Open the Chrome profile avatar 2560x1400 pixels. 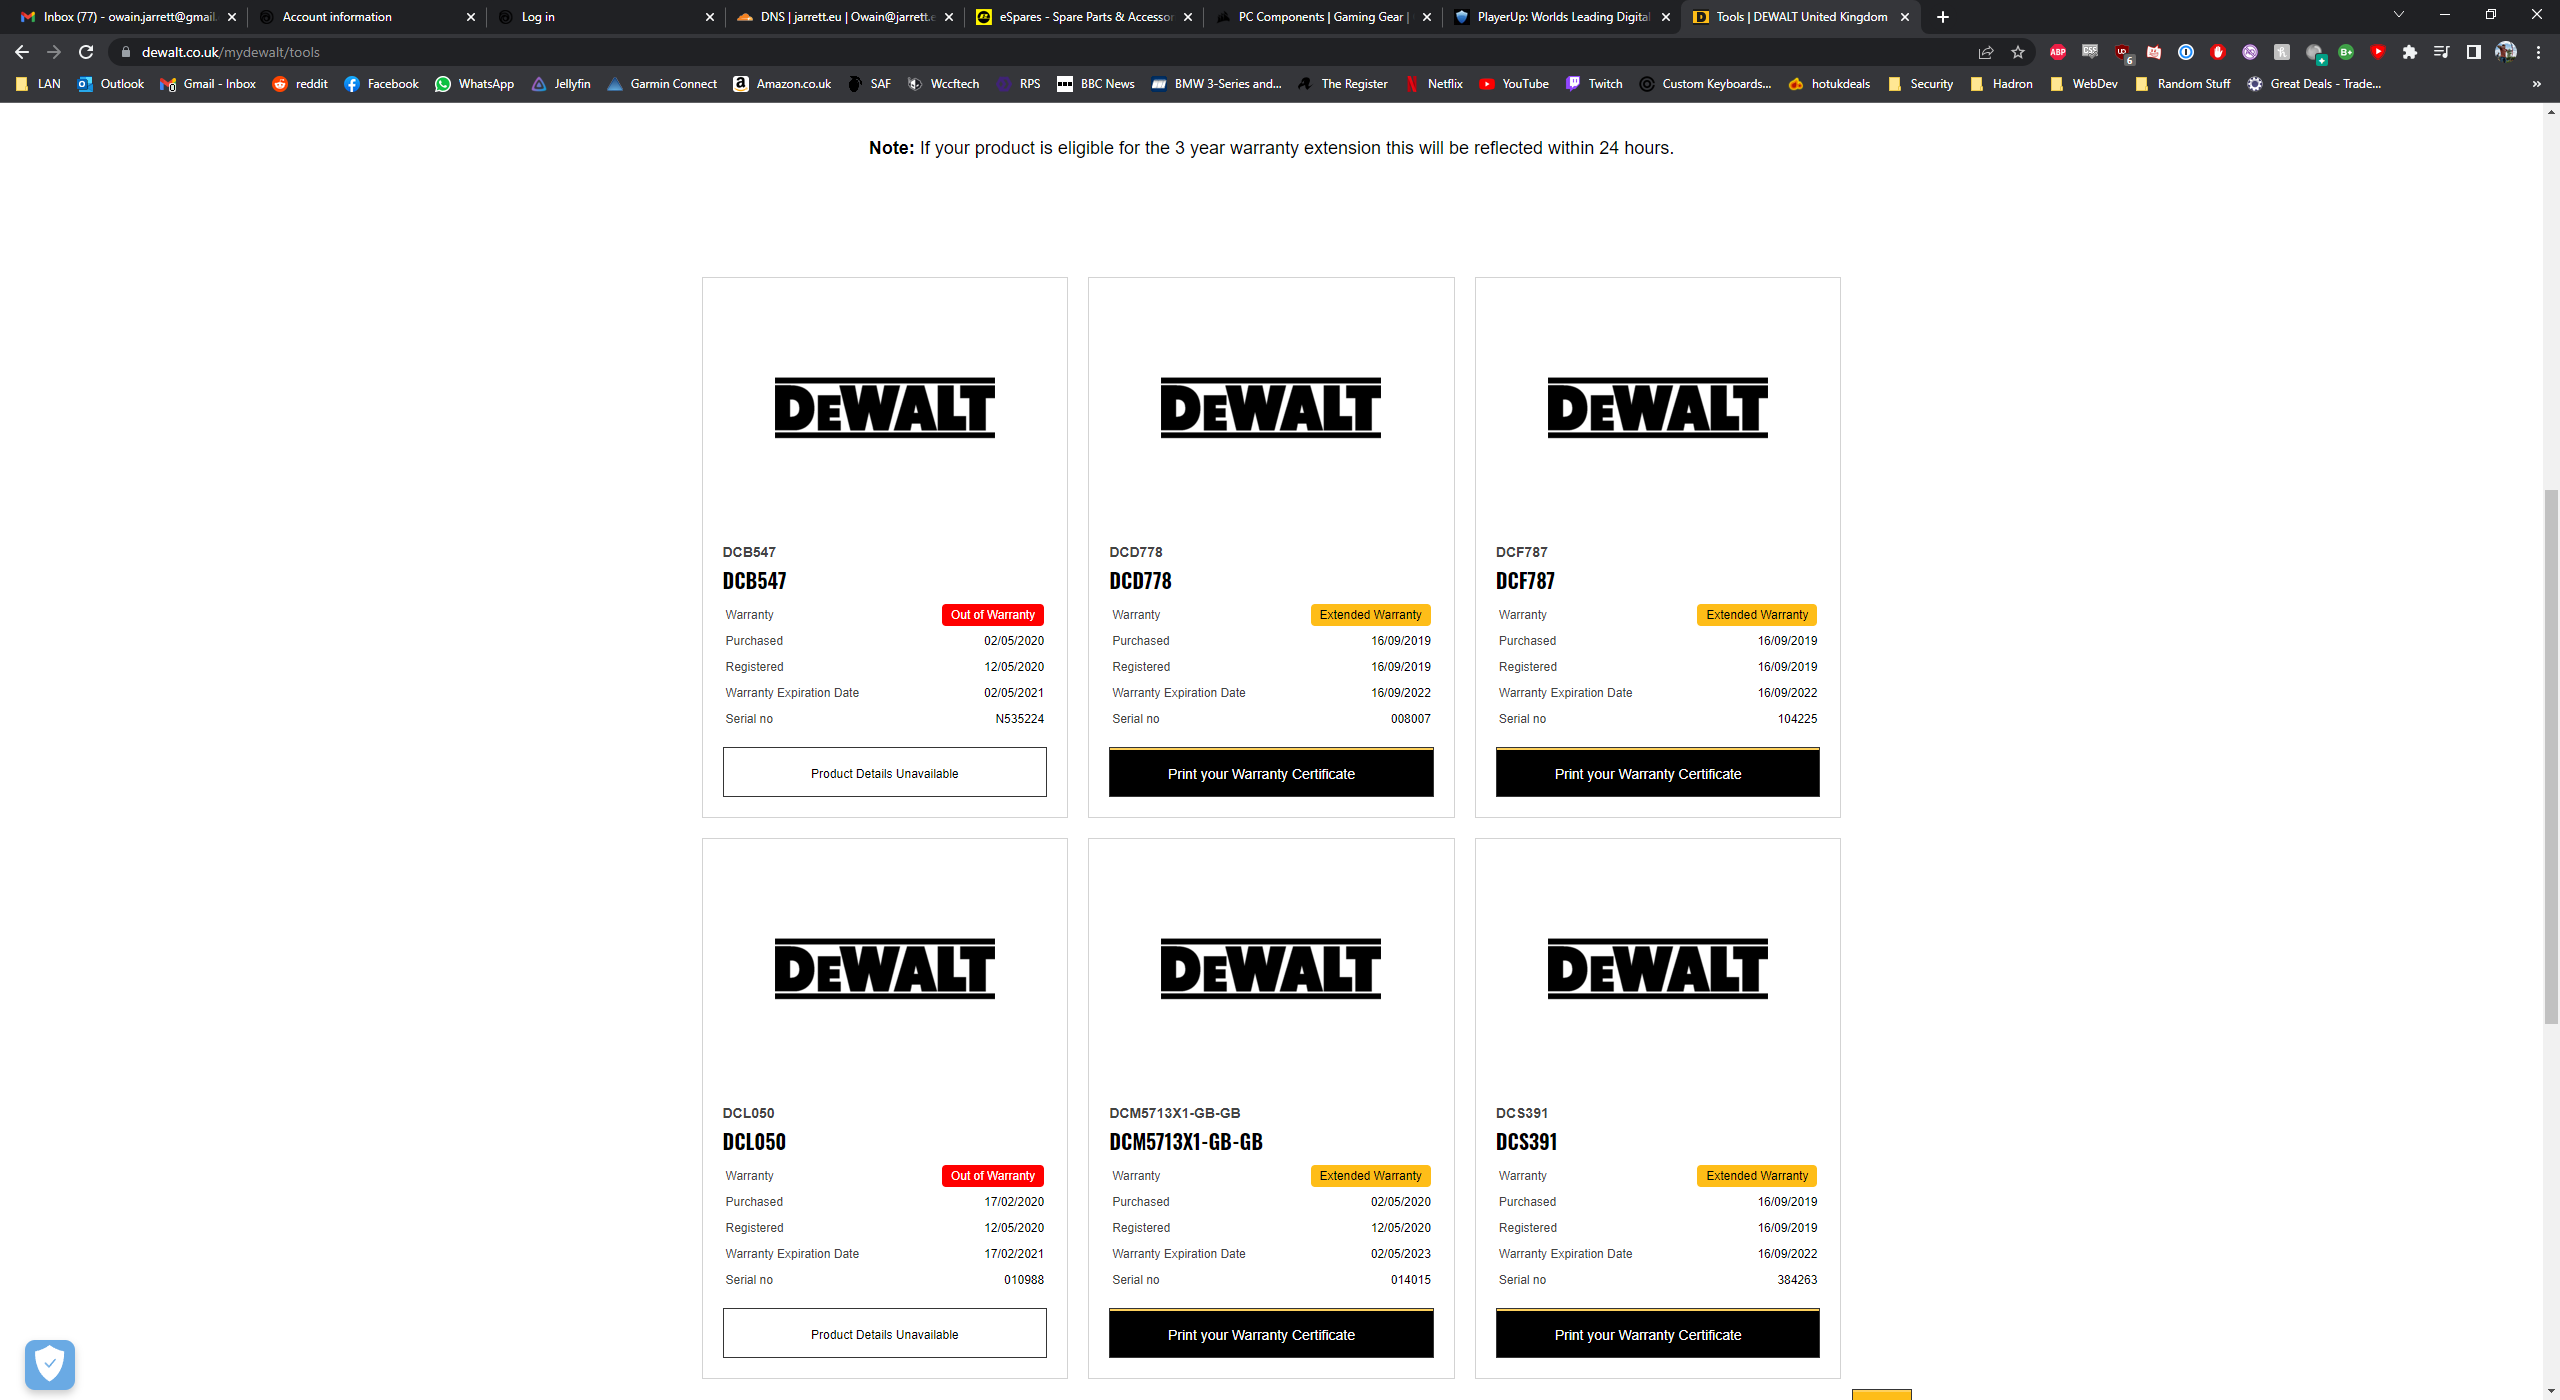pyautogui.click(x=2506, y=52)
